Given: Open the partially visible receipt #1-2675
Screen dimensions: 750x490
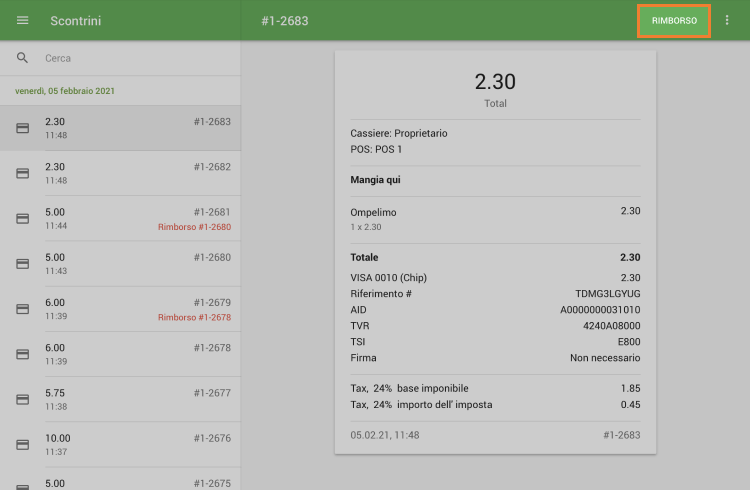Looking at the screenshot, I should coord(120,483).
